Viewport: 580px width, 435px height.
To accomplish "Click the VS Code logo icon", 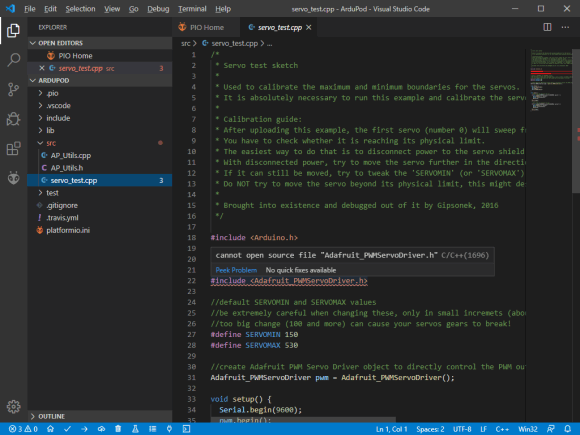I will pyautogui.click(x=10, y=9).
